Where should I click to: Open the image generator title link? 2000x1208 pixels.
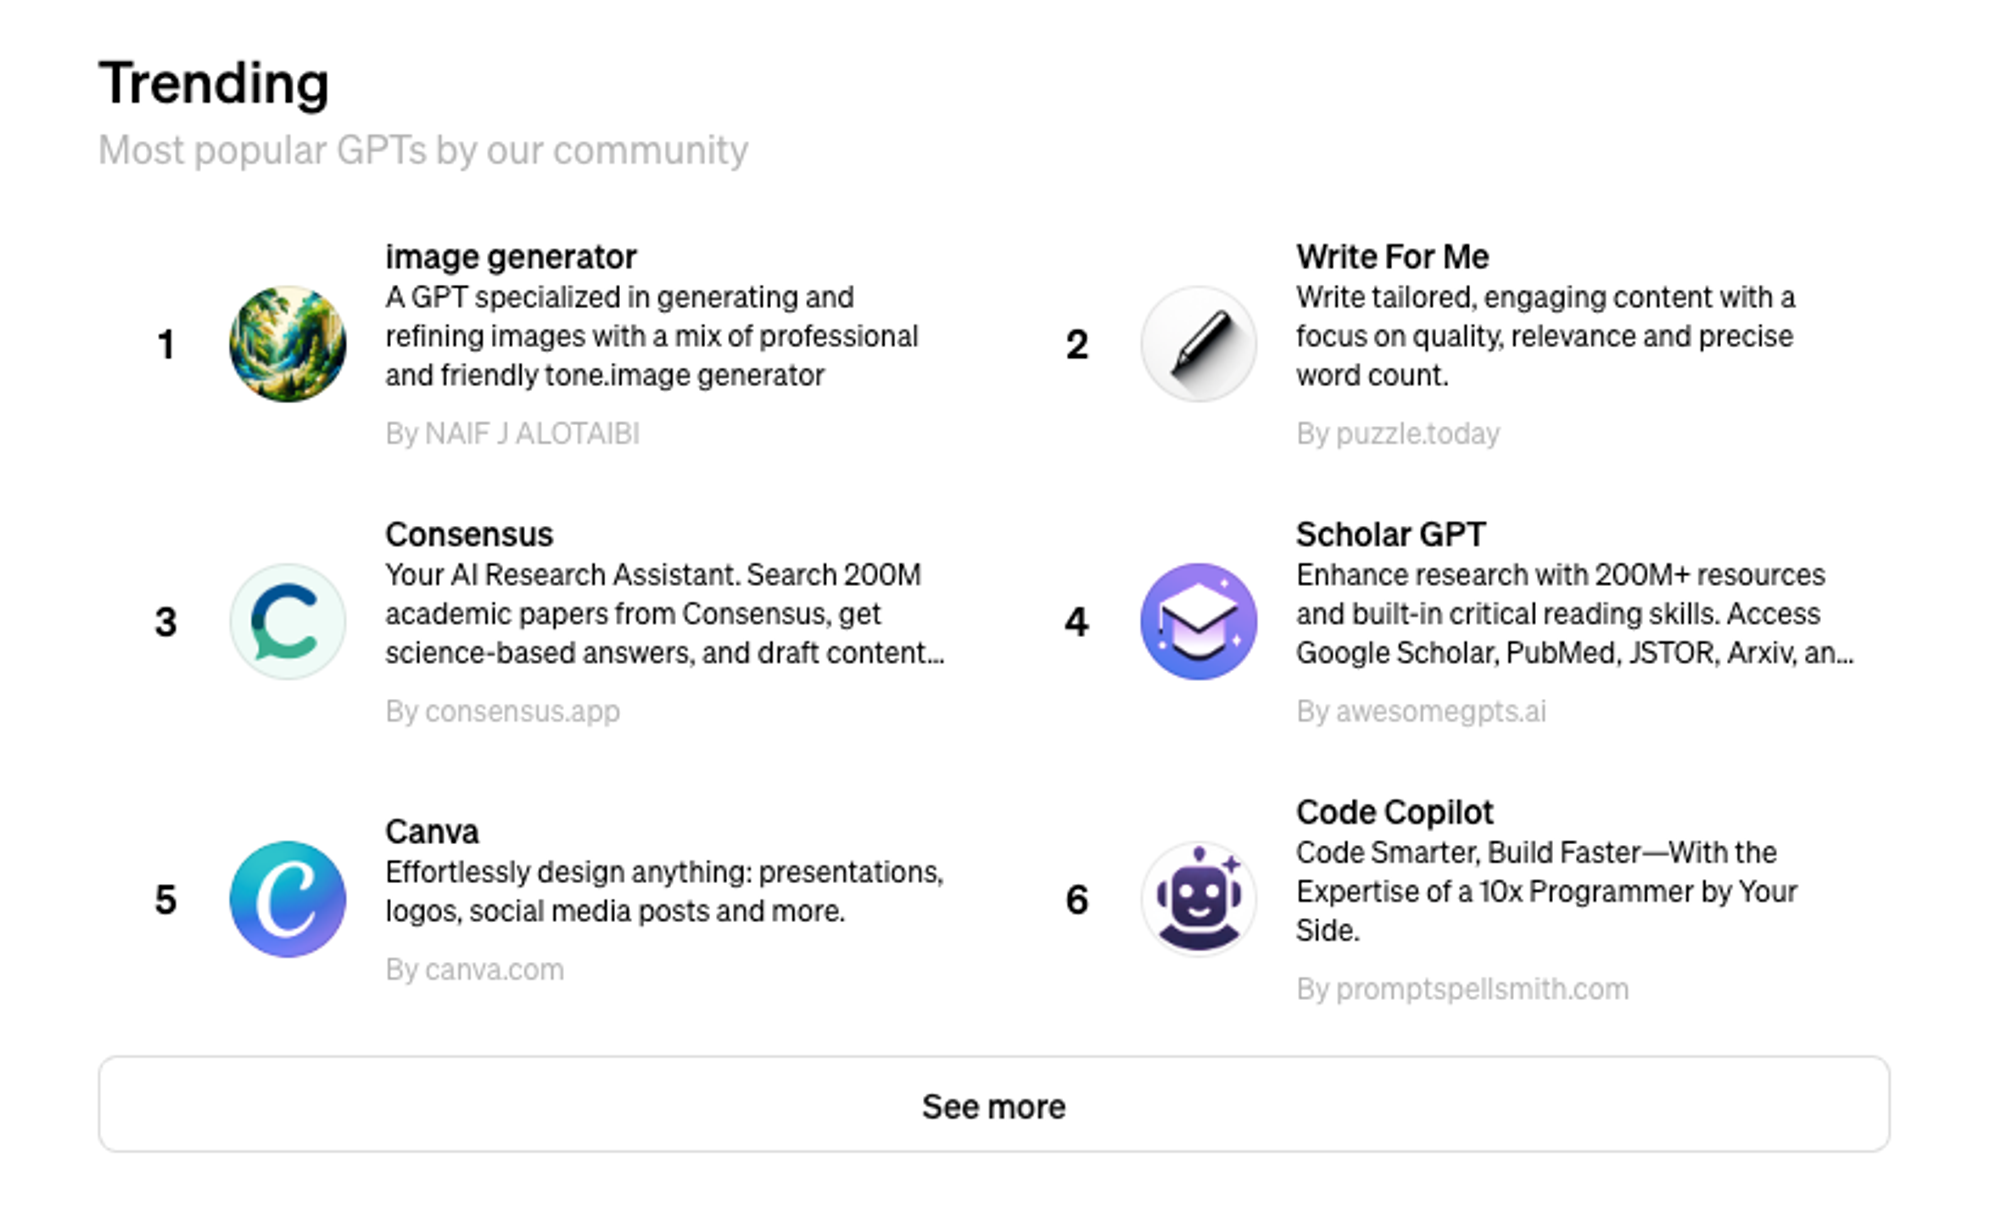[511, 257]
